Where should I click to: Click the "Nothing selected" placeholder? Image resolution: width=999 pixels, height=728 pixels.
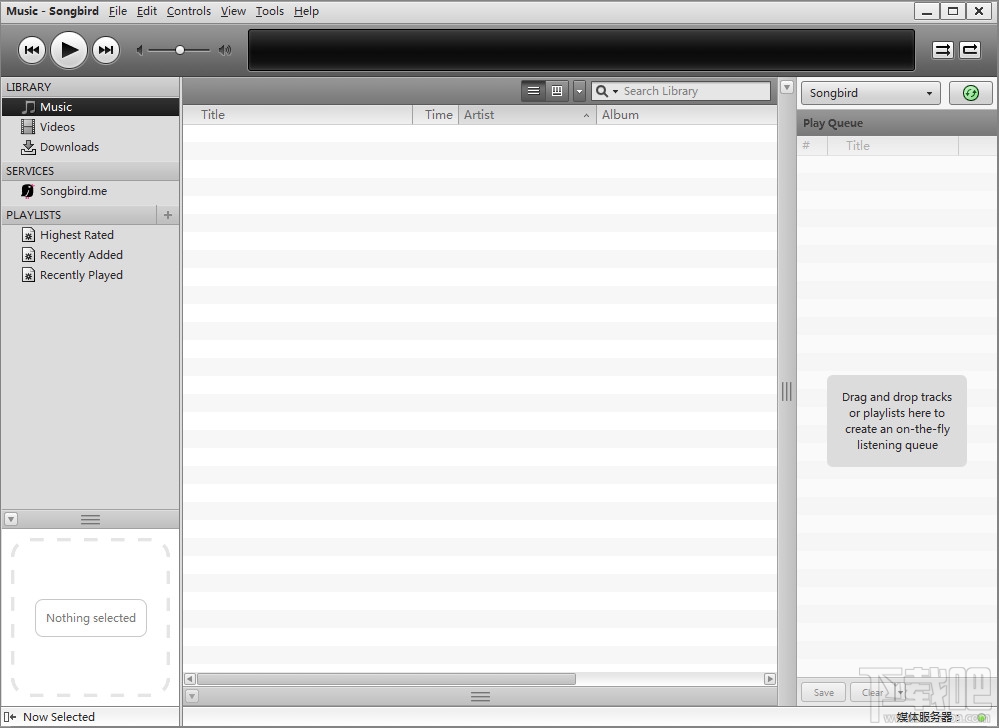click(x=90, y=618)
